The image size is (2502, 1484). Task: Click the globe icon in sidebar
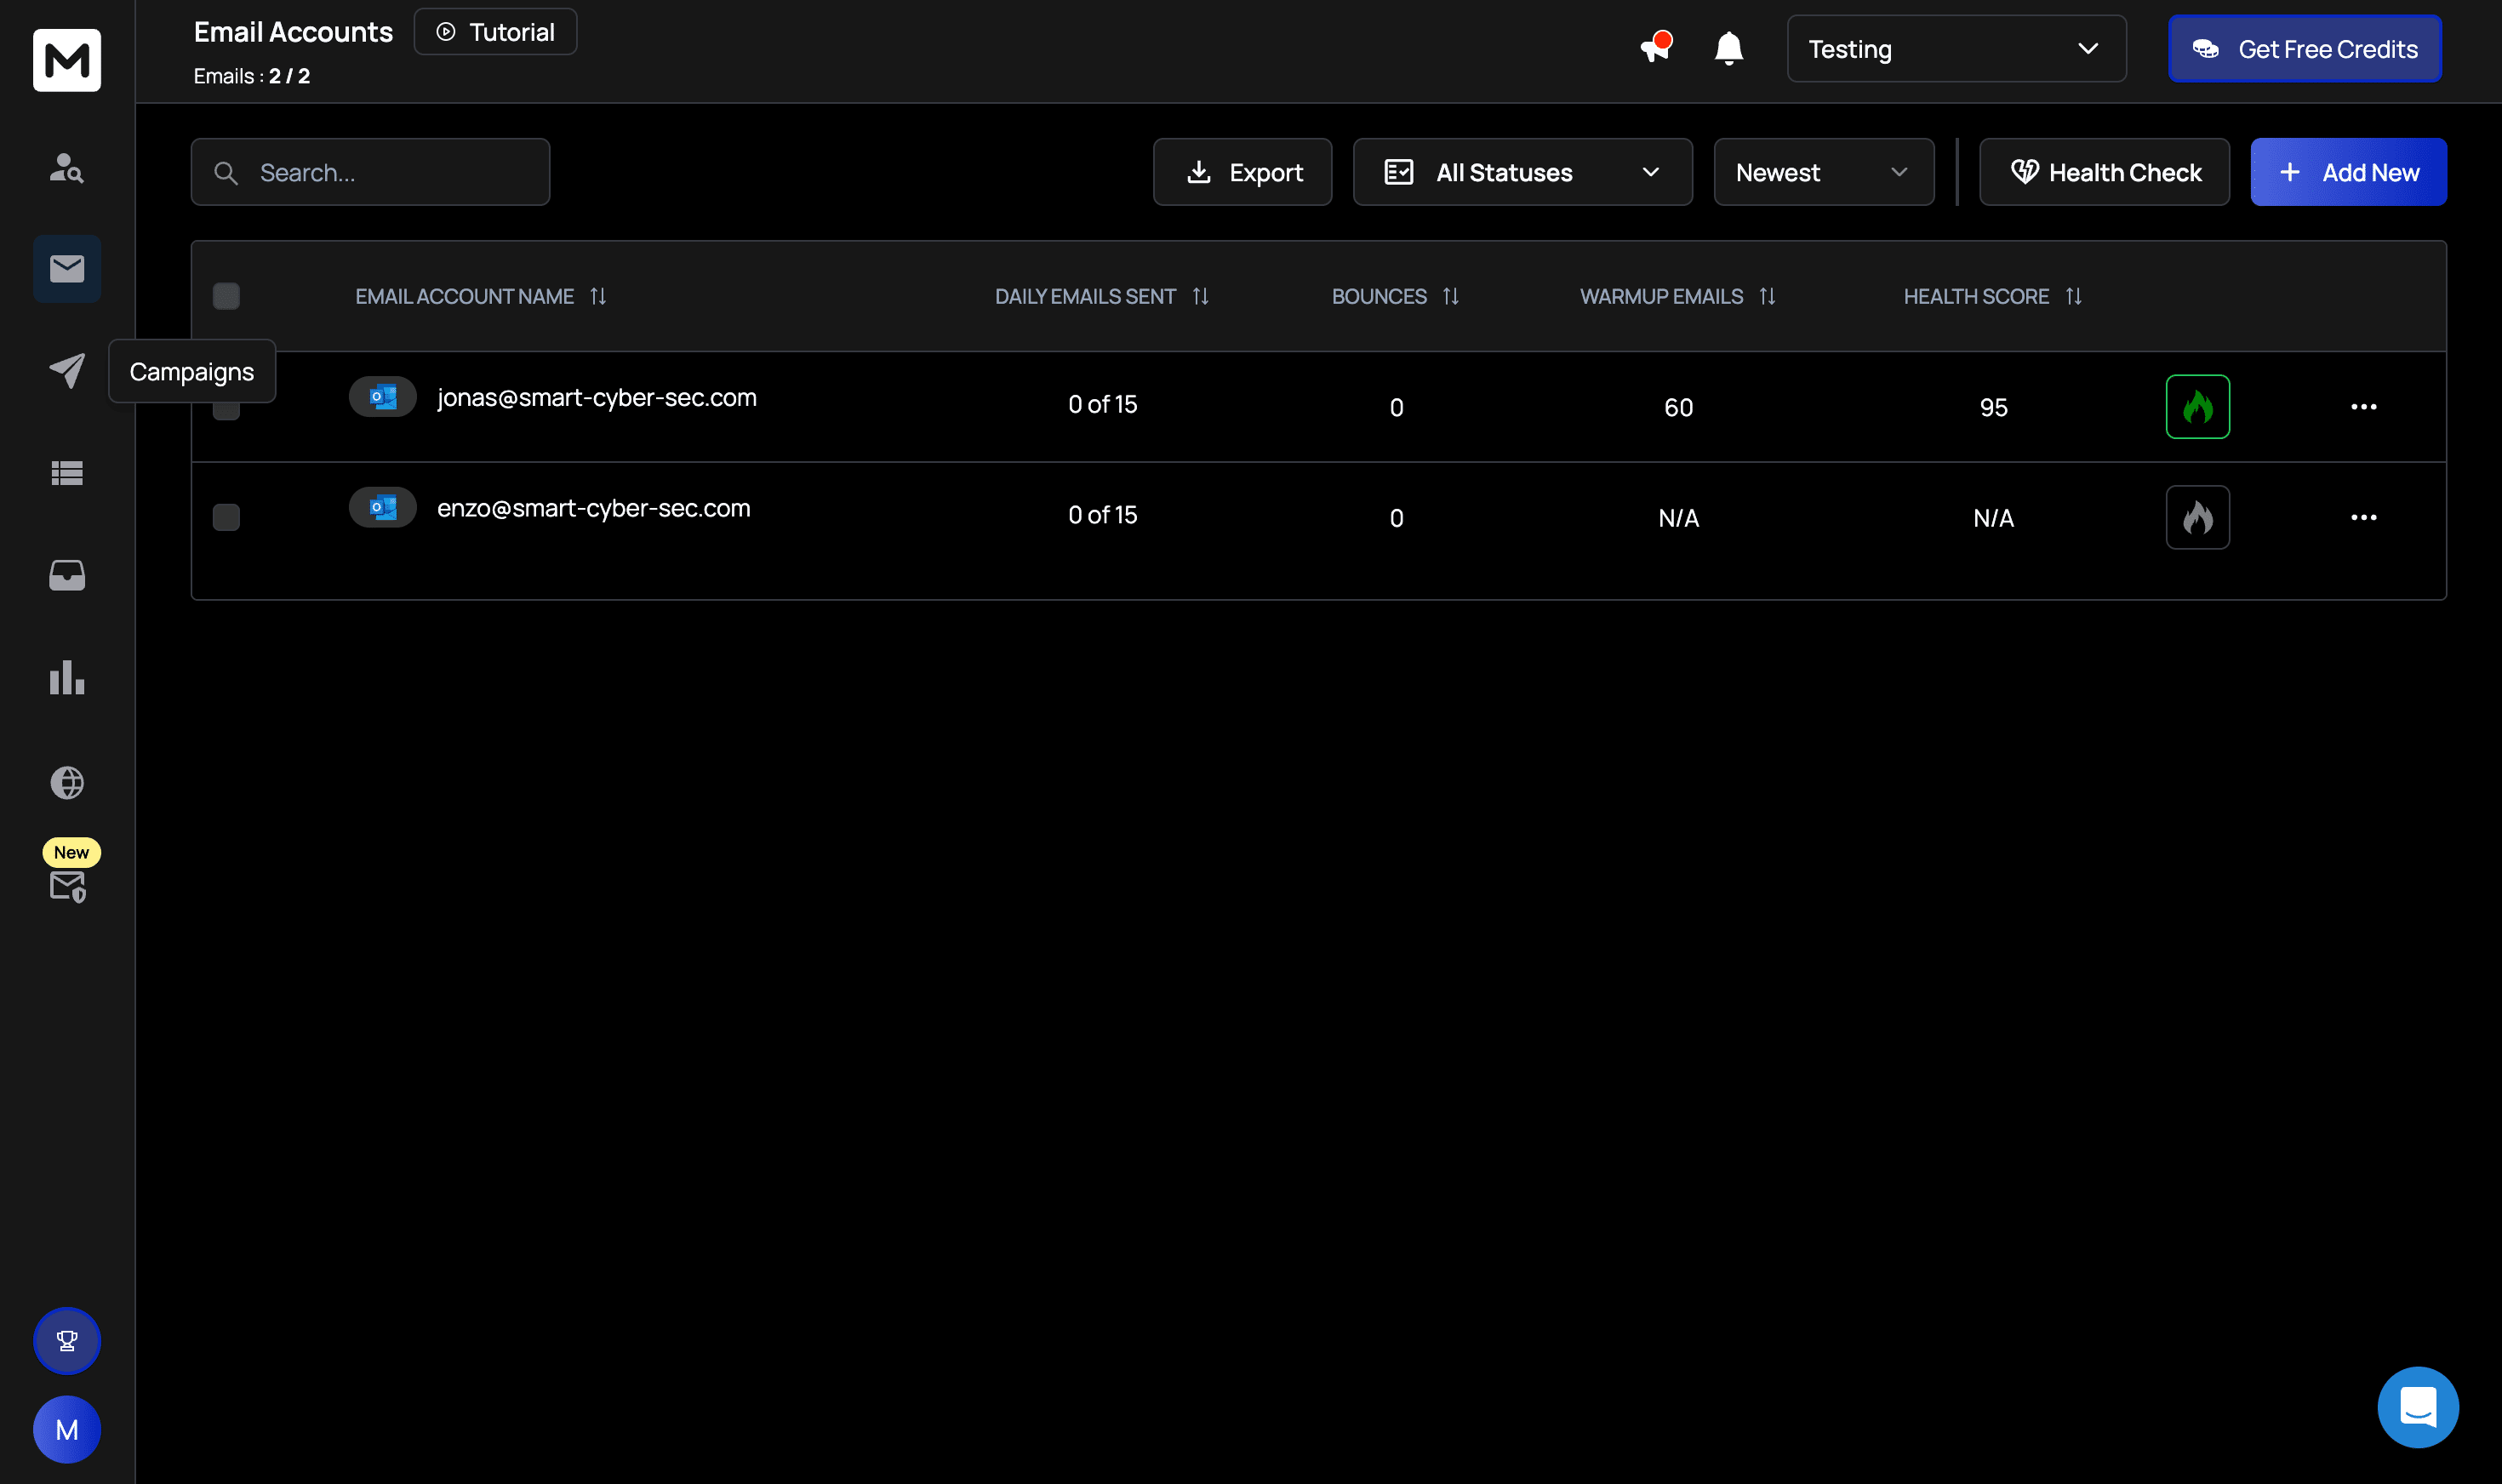pos(67,782)
